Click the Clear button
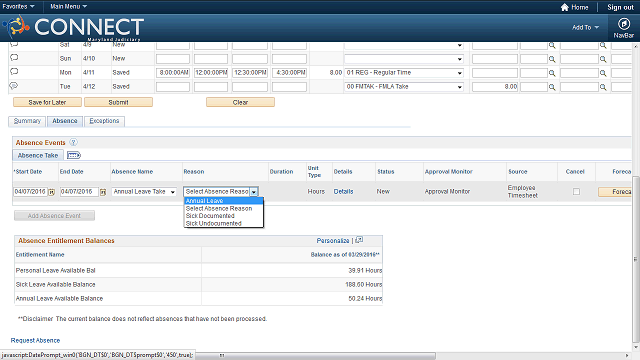Image resolution: width=640 pixels, height=360 pixels. (x=240, y=102)
